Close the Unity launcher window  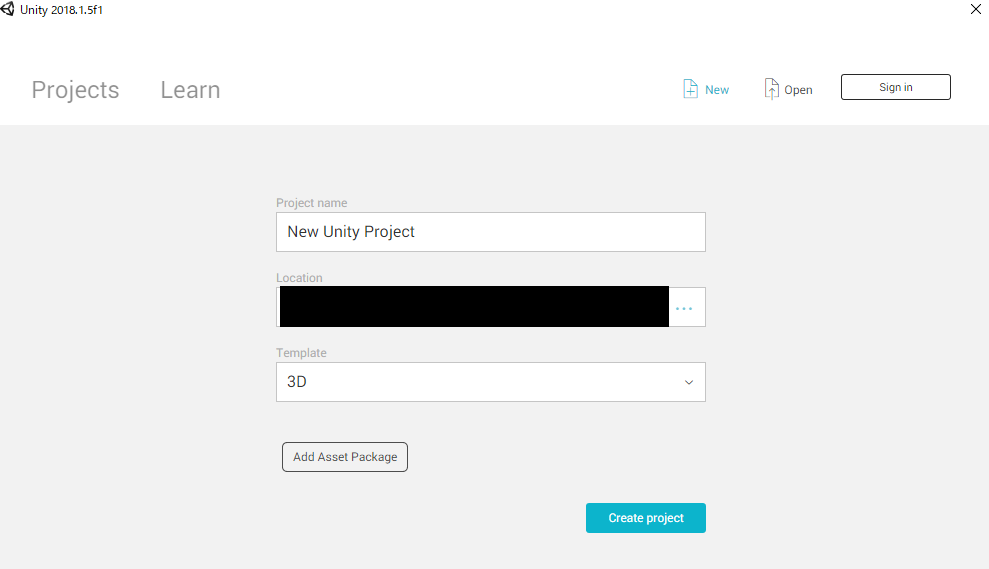coord(975,9)
